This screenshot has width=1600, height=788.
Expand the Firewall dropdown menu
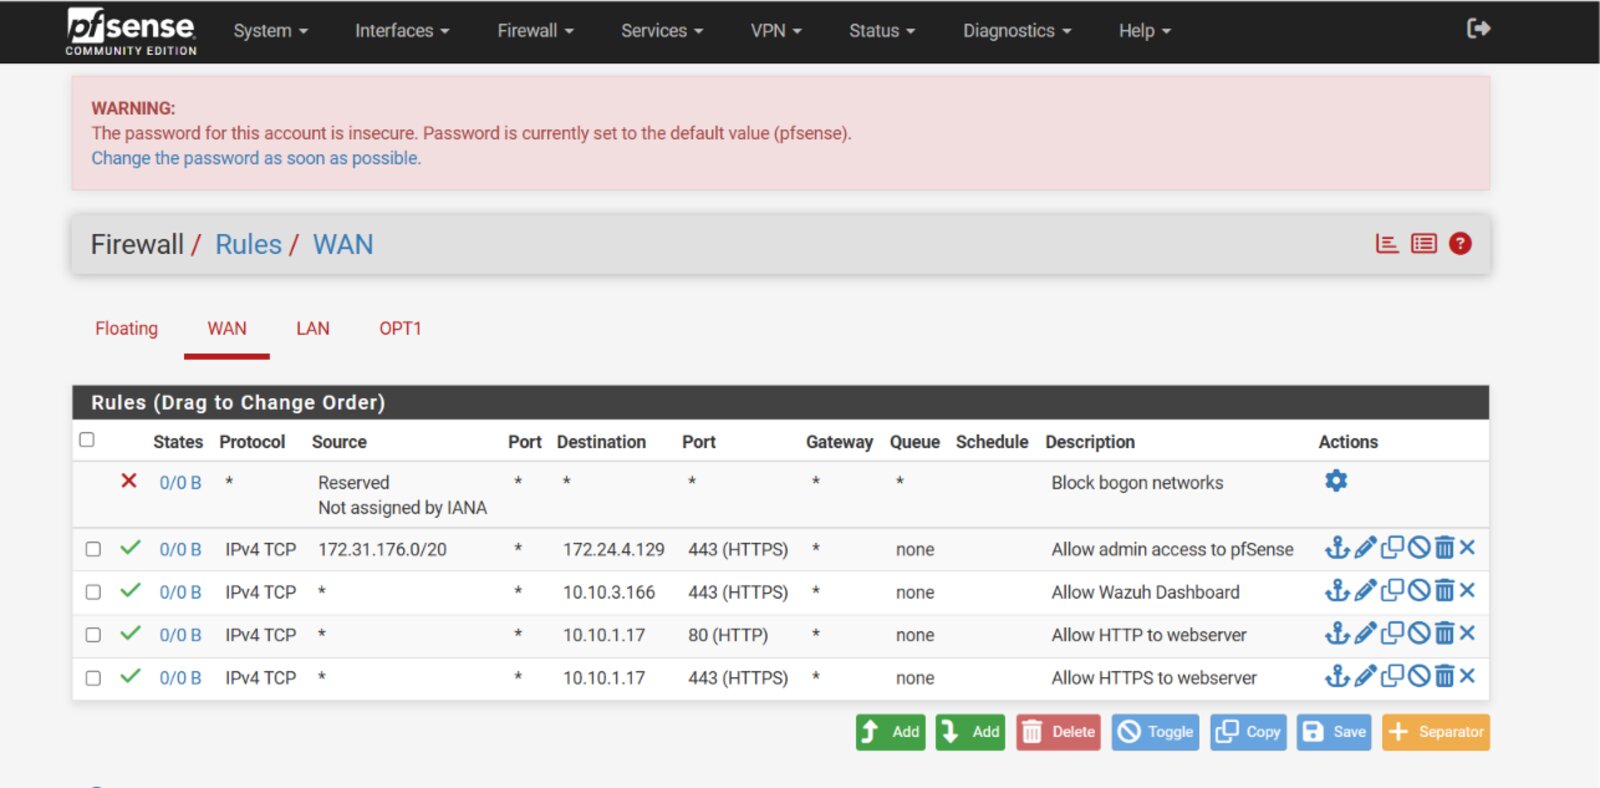[535, 31]
